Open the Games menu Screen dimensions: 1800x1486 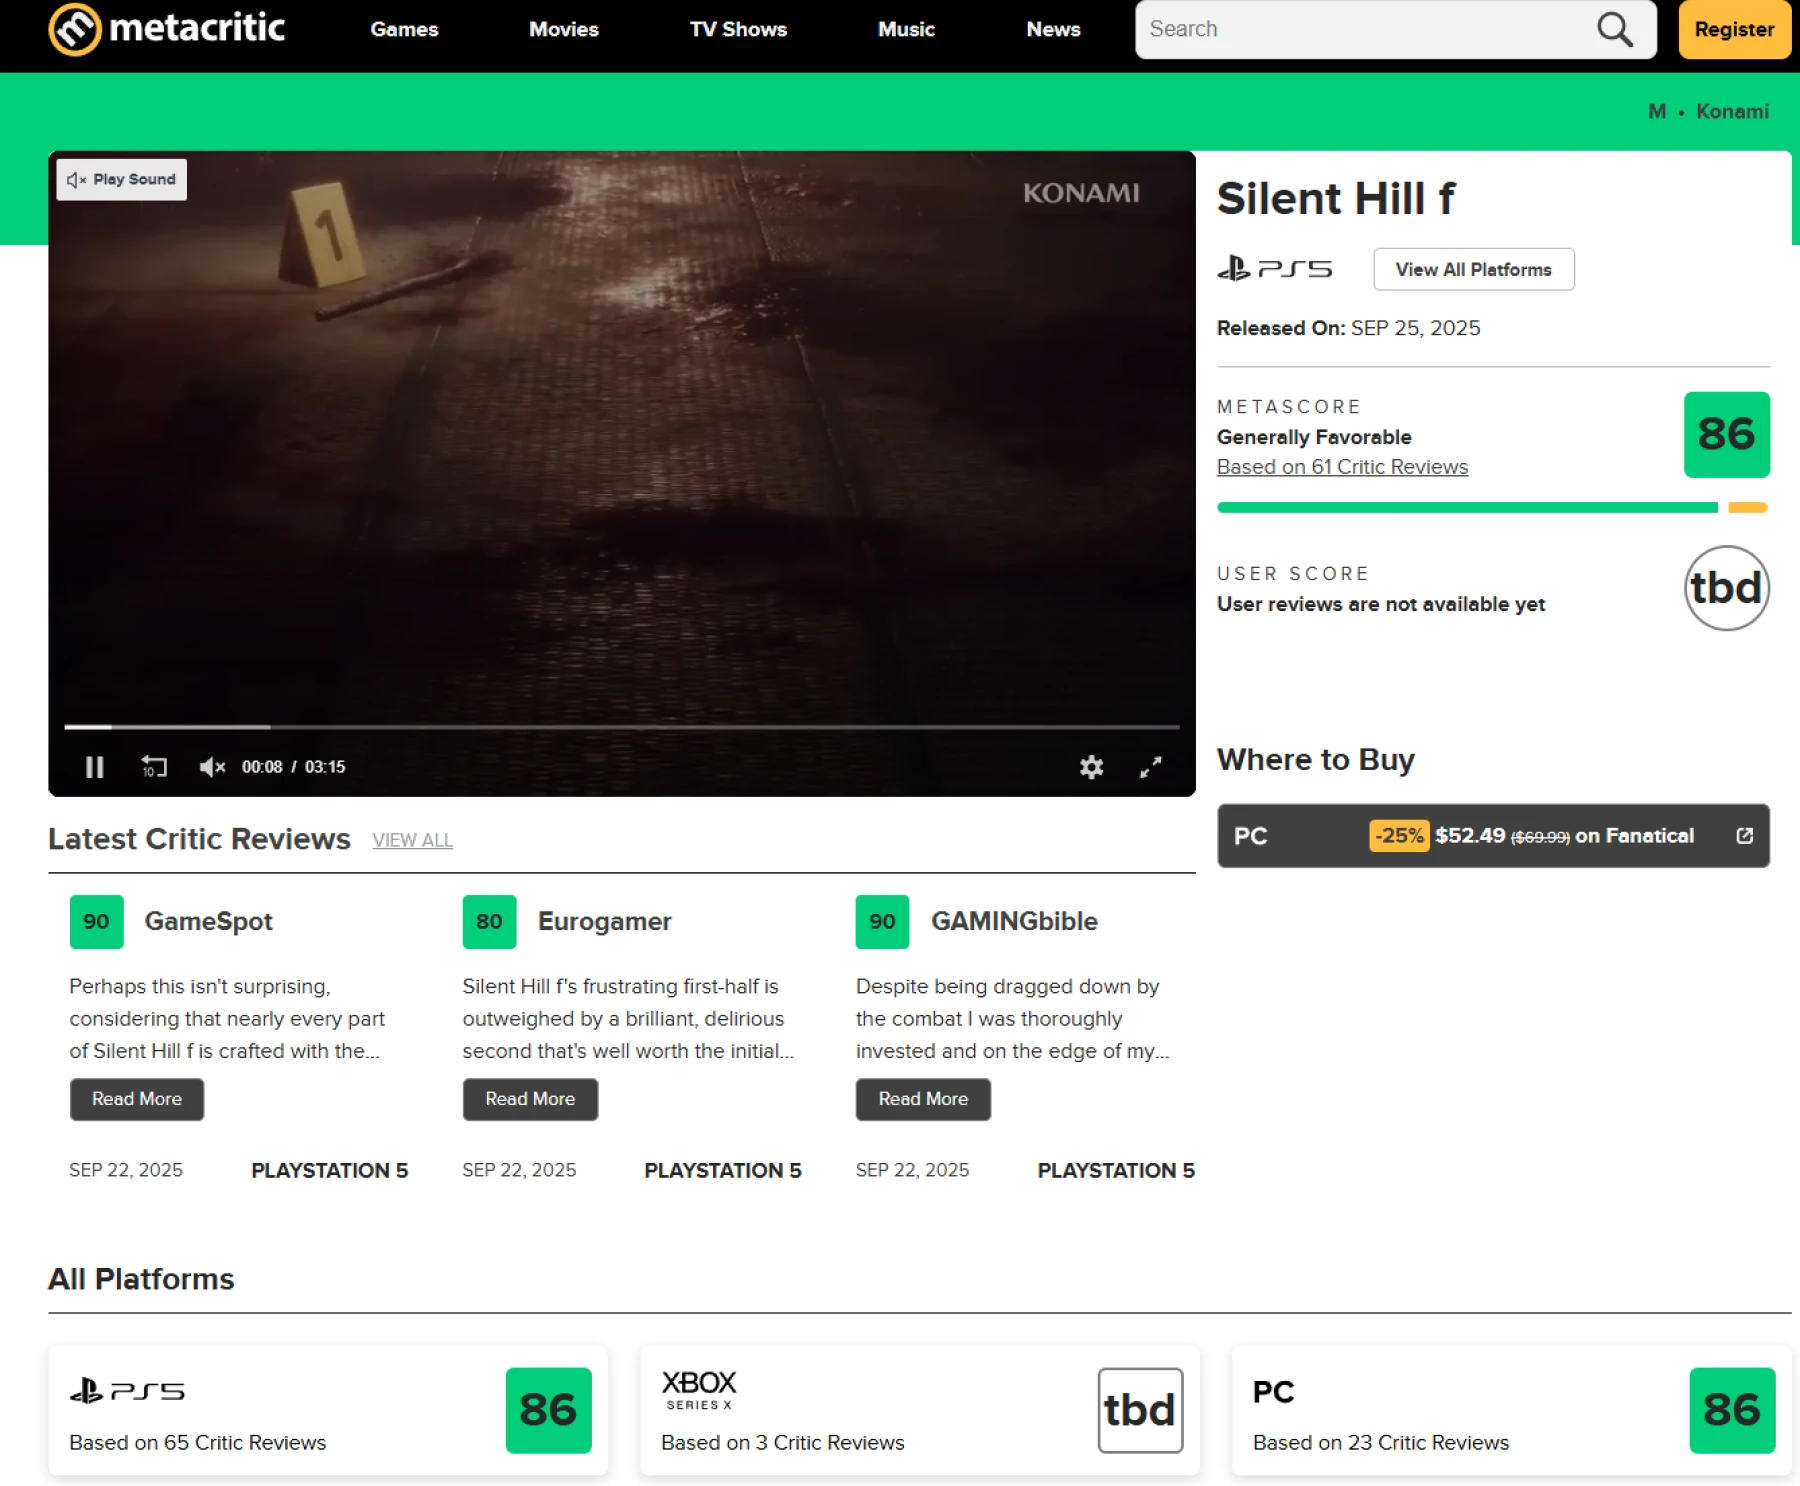[x=404, y=30]
